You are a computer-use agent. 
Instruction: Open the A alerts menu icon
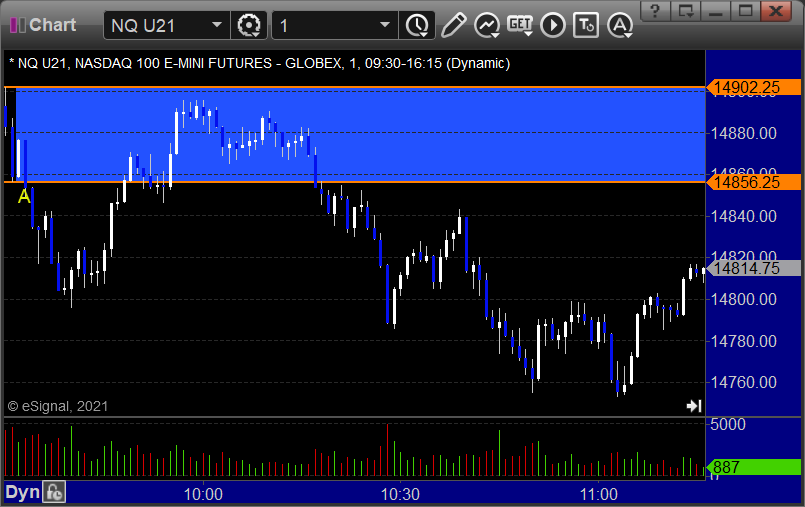(620, 25)
